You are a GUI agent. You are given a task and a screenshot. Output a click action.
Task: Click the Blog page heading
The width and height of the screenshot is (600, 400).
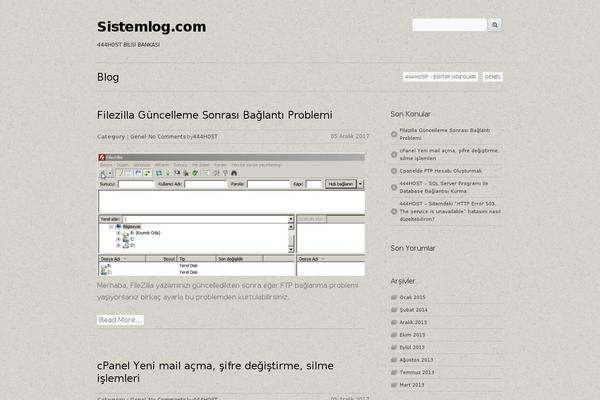click(108, 77)
